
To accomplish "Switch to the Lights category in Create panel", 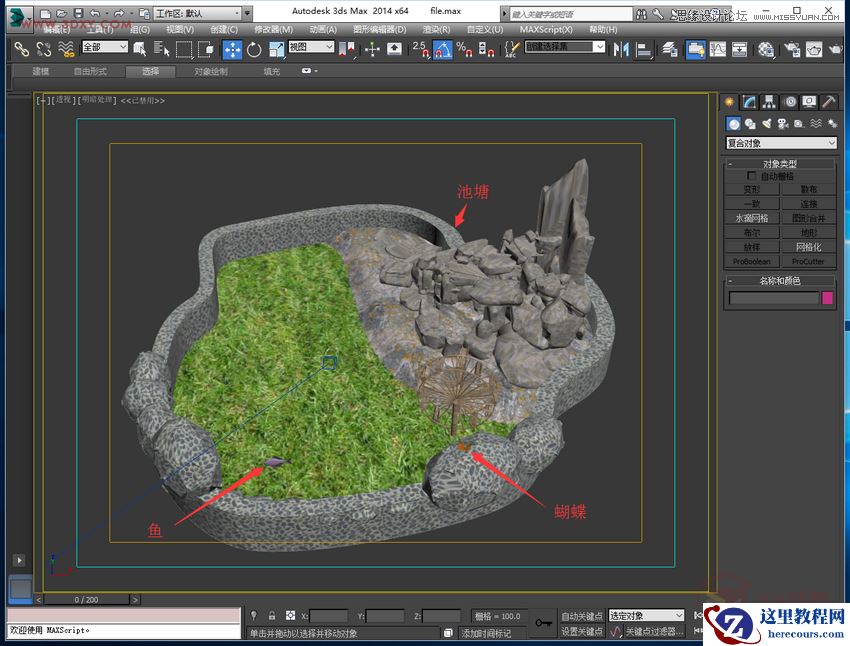I will tap(768, 123).
